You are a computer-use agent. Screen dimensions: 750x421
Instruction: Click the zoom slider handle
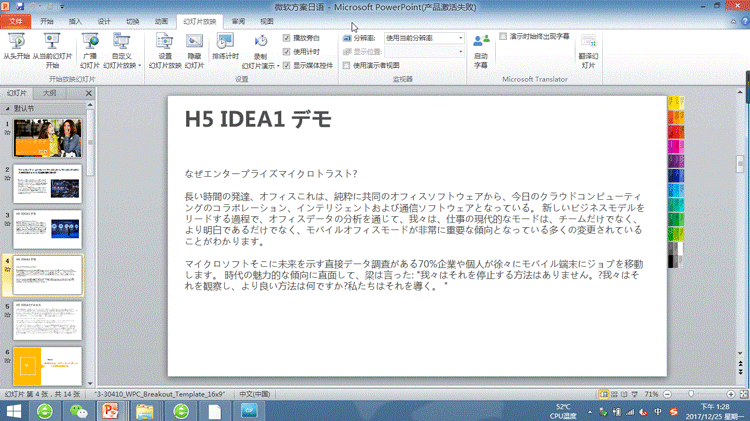(x=691, y=394)
